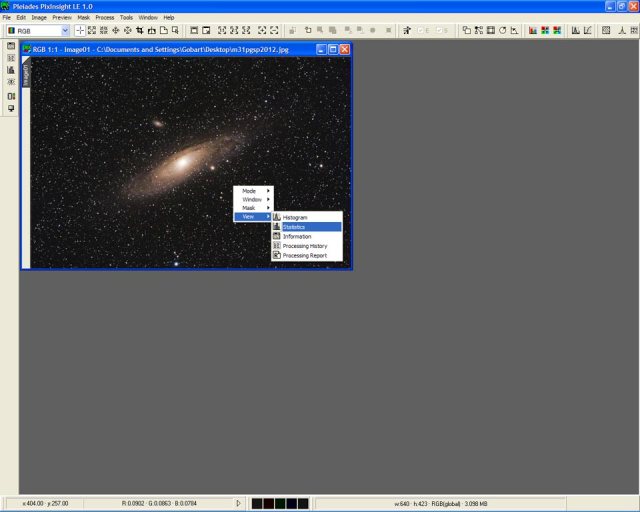Click the arrow button in the status bar
The width and height of the screenshot is (640, 512).
[x=238, y=503]
